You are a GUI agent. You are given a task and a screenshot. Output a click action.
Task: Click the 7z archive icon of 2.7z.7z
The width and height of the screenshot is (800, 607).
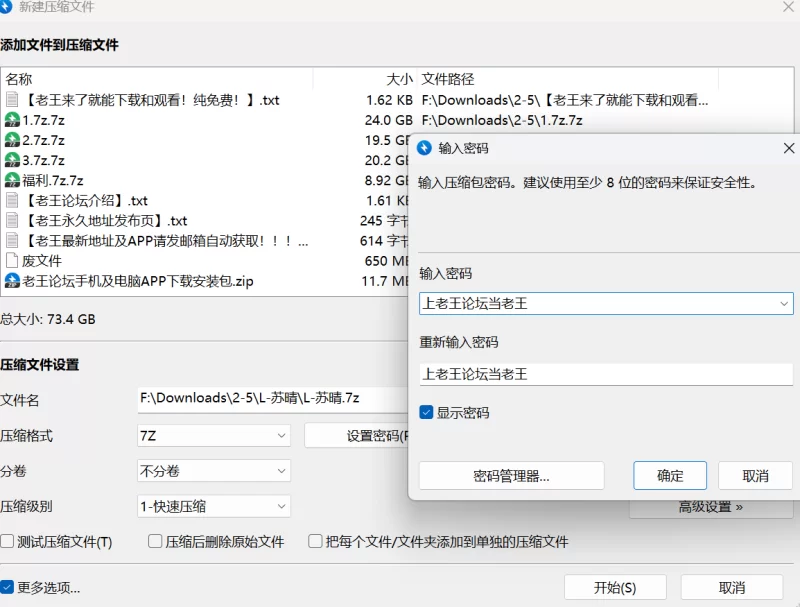click(12, 140)
